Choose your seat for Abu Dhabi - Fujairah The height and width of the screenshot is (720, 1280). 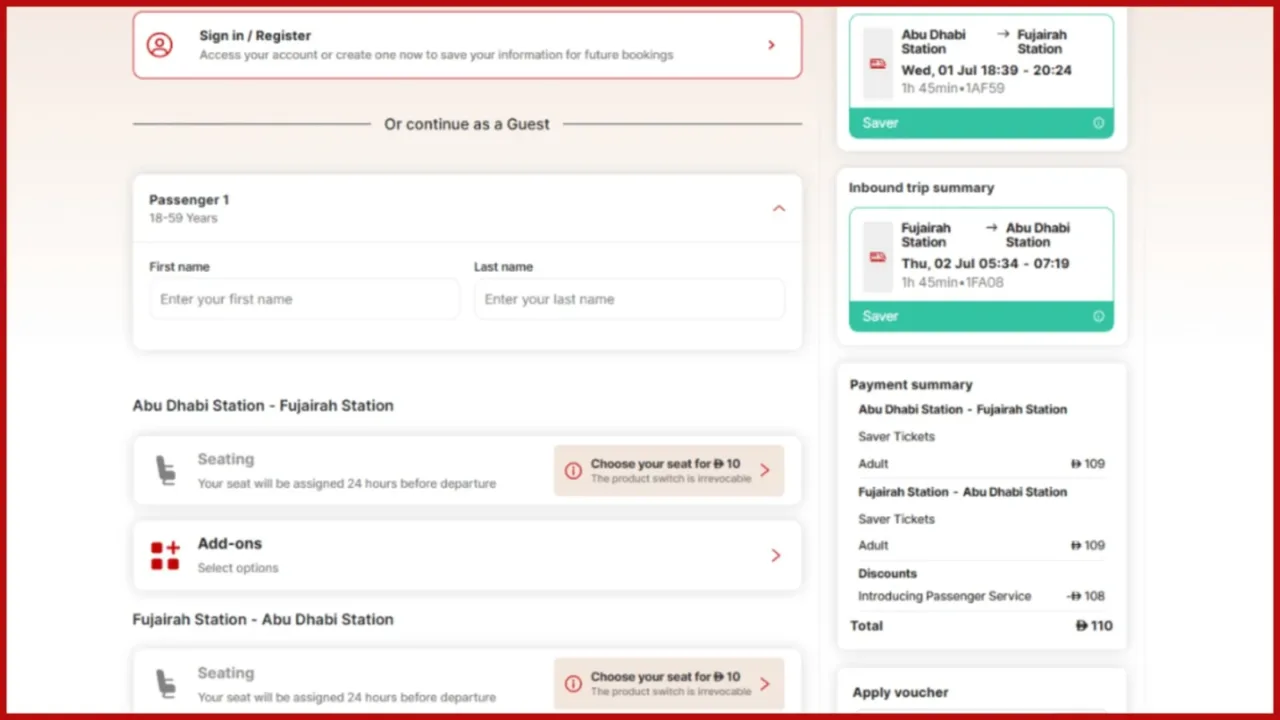click(x=669, y=470)
